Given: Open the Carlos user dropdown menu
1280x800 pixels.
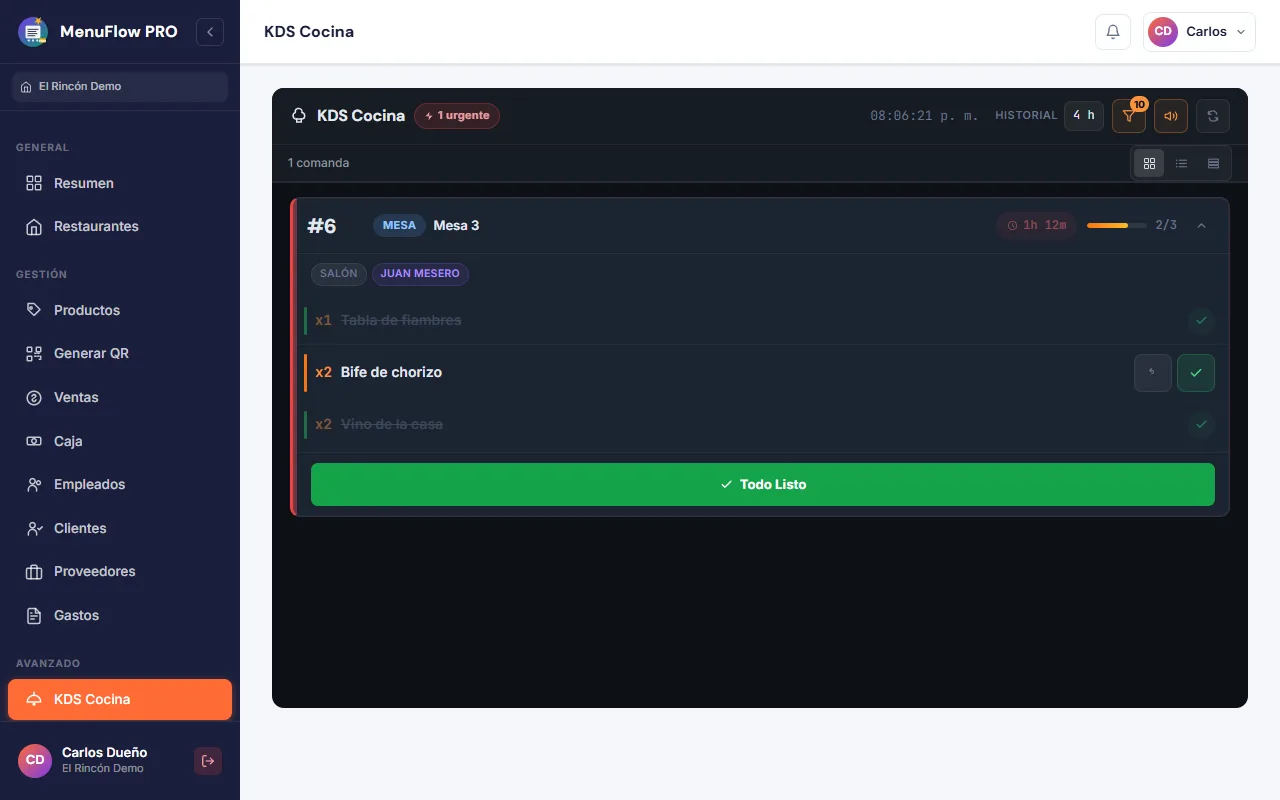Looking at the screenshot, I should [x=1199, y=32].
